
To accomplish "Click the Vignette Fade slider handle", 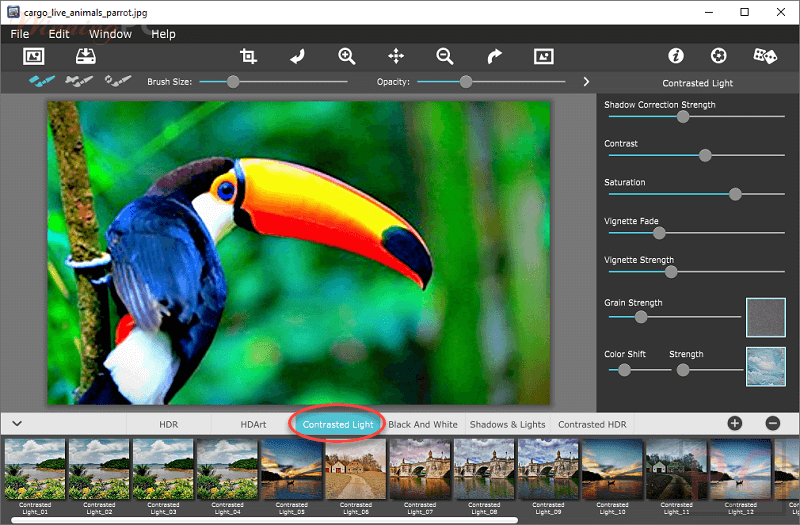I will click(659, 233).
